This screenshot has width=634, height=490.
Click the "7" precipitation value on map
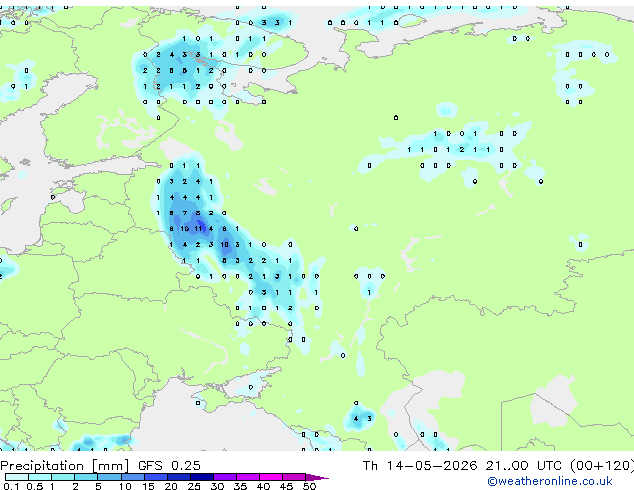click(185, 213)
